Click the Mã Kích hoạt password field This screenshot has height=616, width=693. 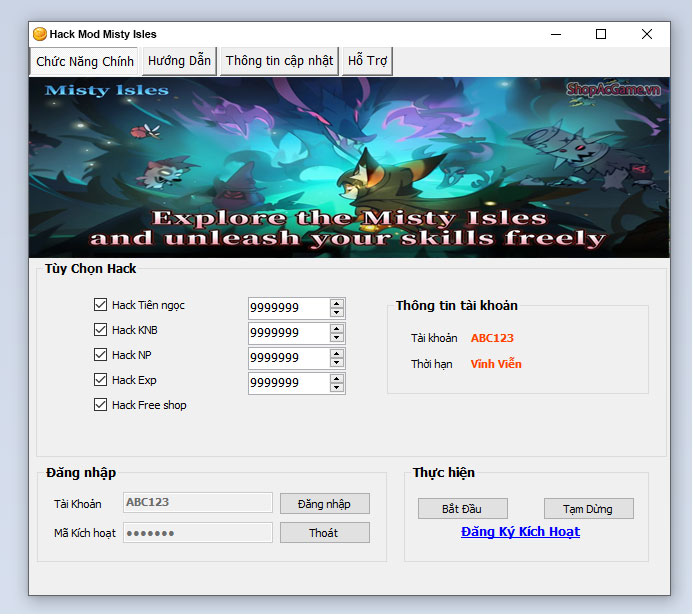[198, 532]
